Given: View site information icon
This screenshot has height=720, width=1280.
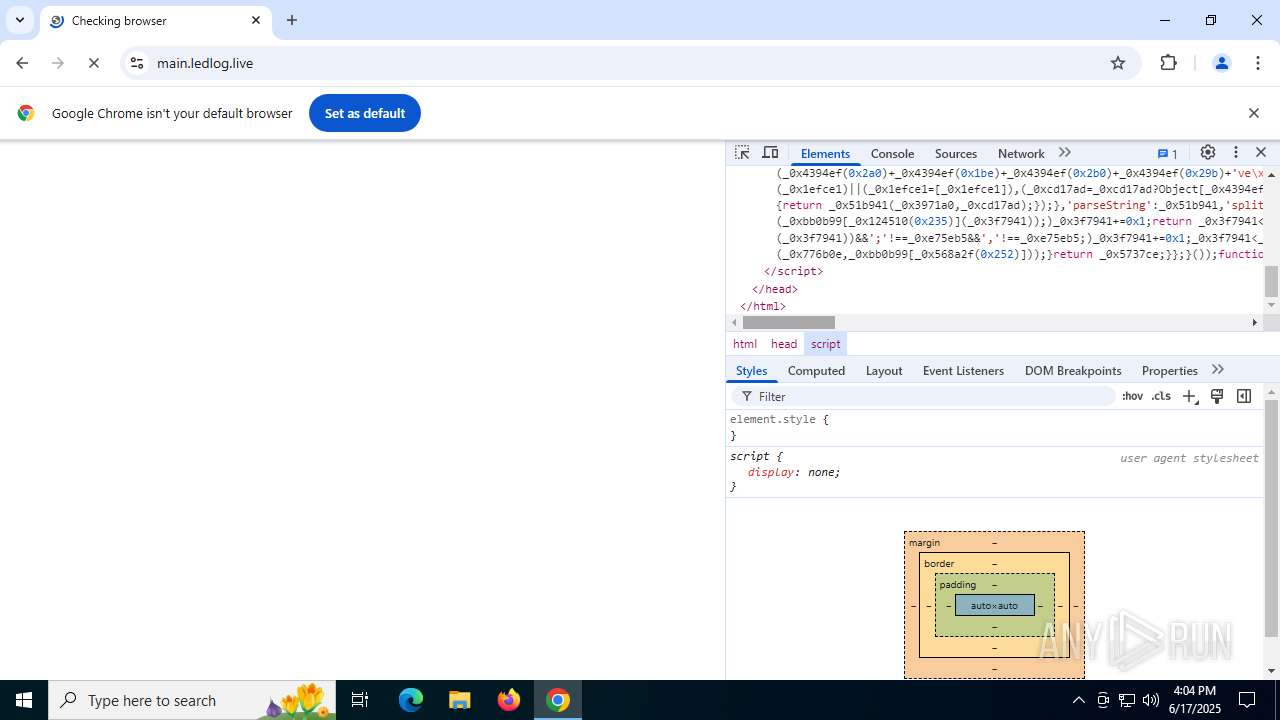Looking at the screenshot, I should click(137, 63).
